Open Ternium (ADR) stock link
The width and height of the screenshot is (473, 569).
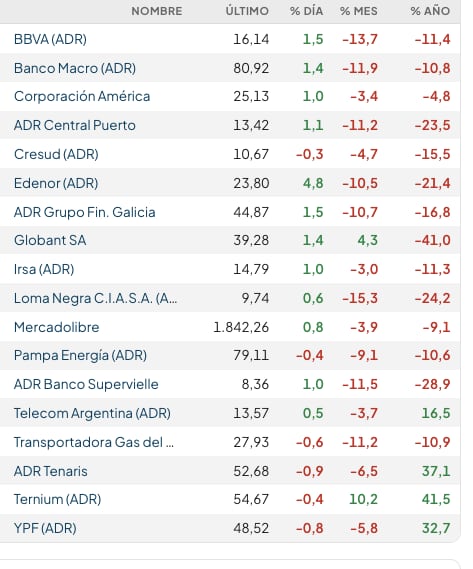pyautogui.click(x=57, y=499)
